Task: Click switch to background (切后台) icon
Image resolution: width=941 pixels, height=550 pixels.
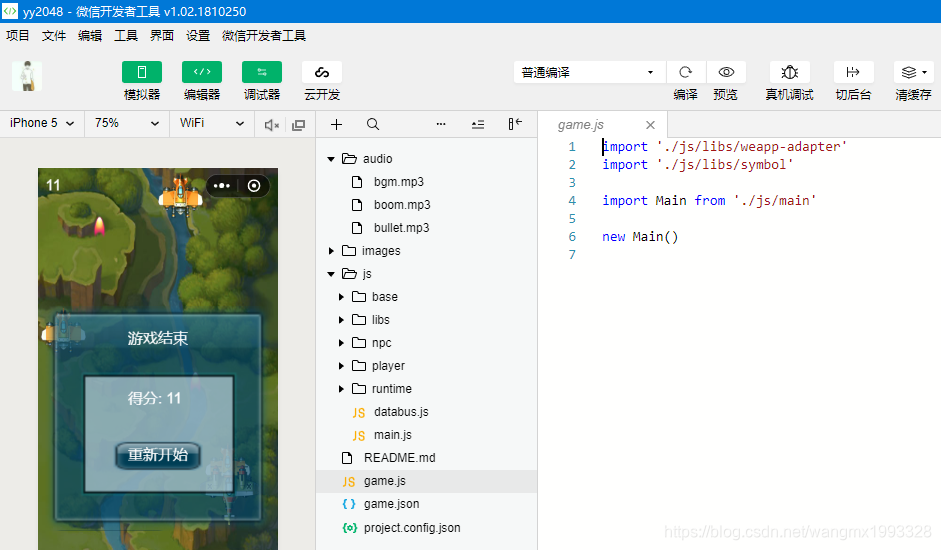Action: pyautogui.click(x=853, y=73)
